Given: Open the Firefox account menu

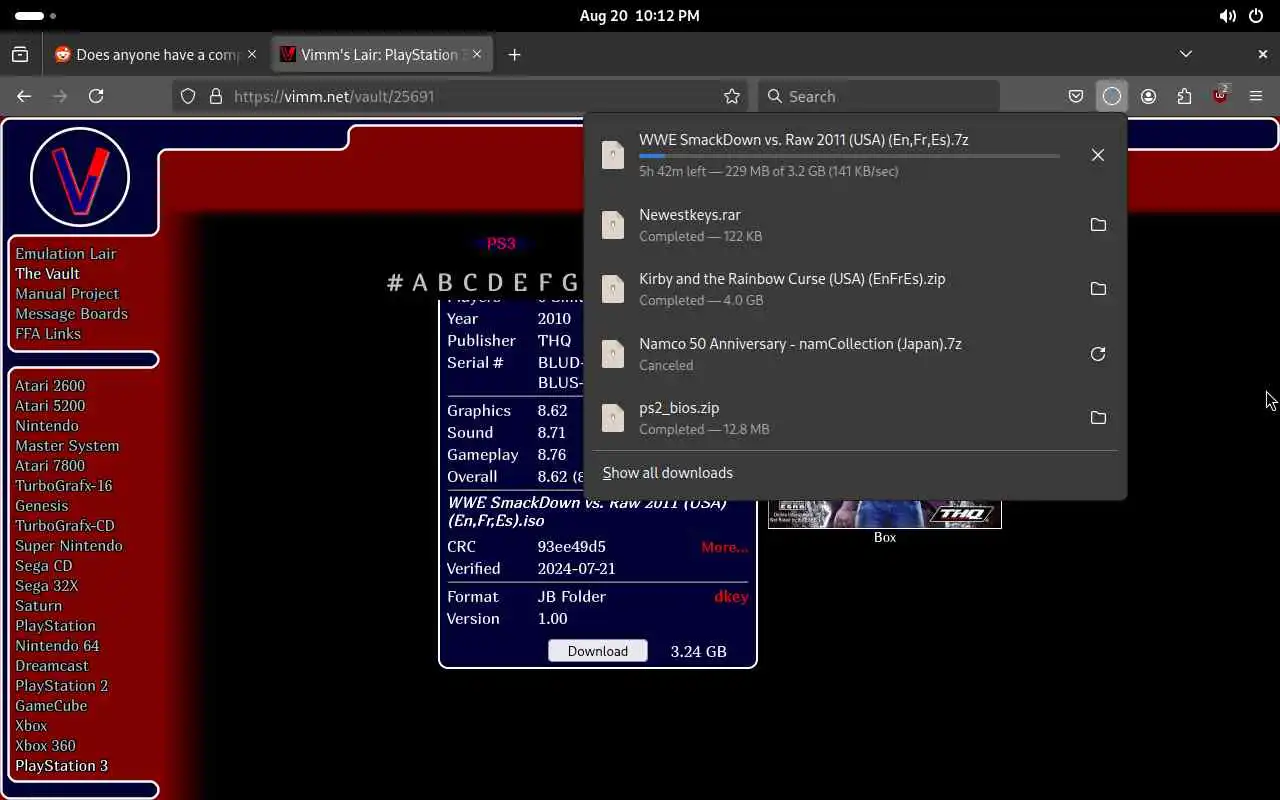Looking at the screenshot, I should (x=1148, y=96).
